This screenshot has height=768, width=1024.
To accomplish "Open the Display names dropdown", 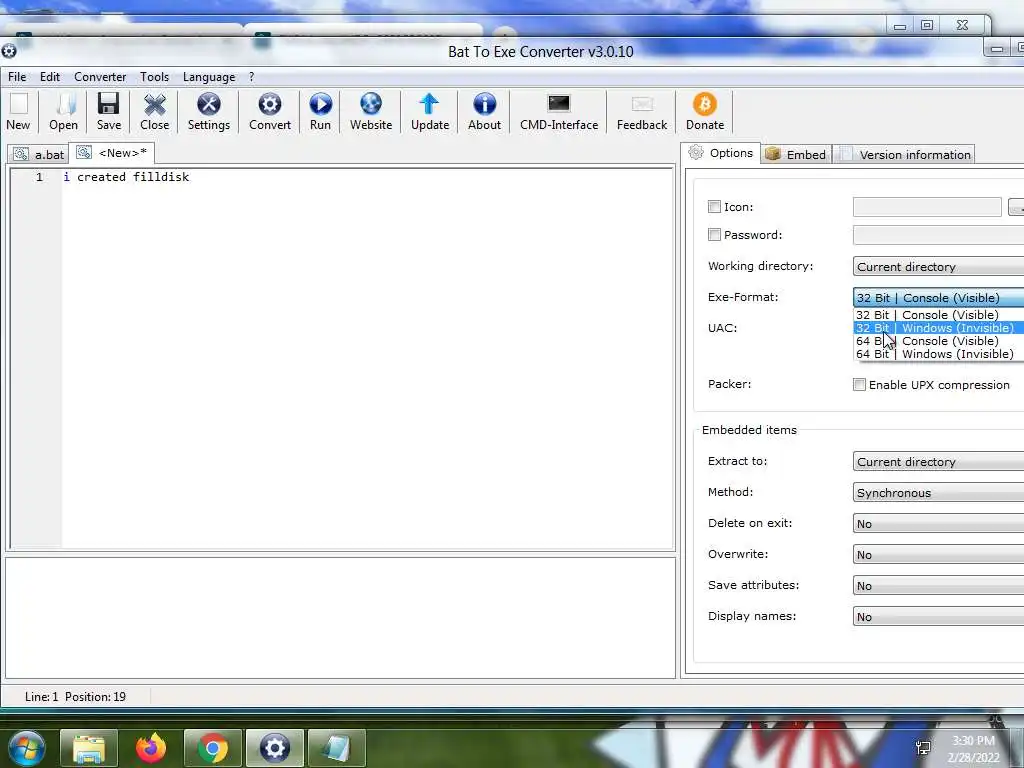I will click(938, 616).
